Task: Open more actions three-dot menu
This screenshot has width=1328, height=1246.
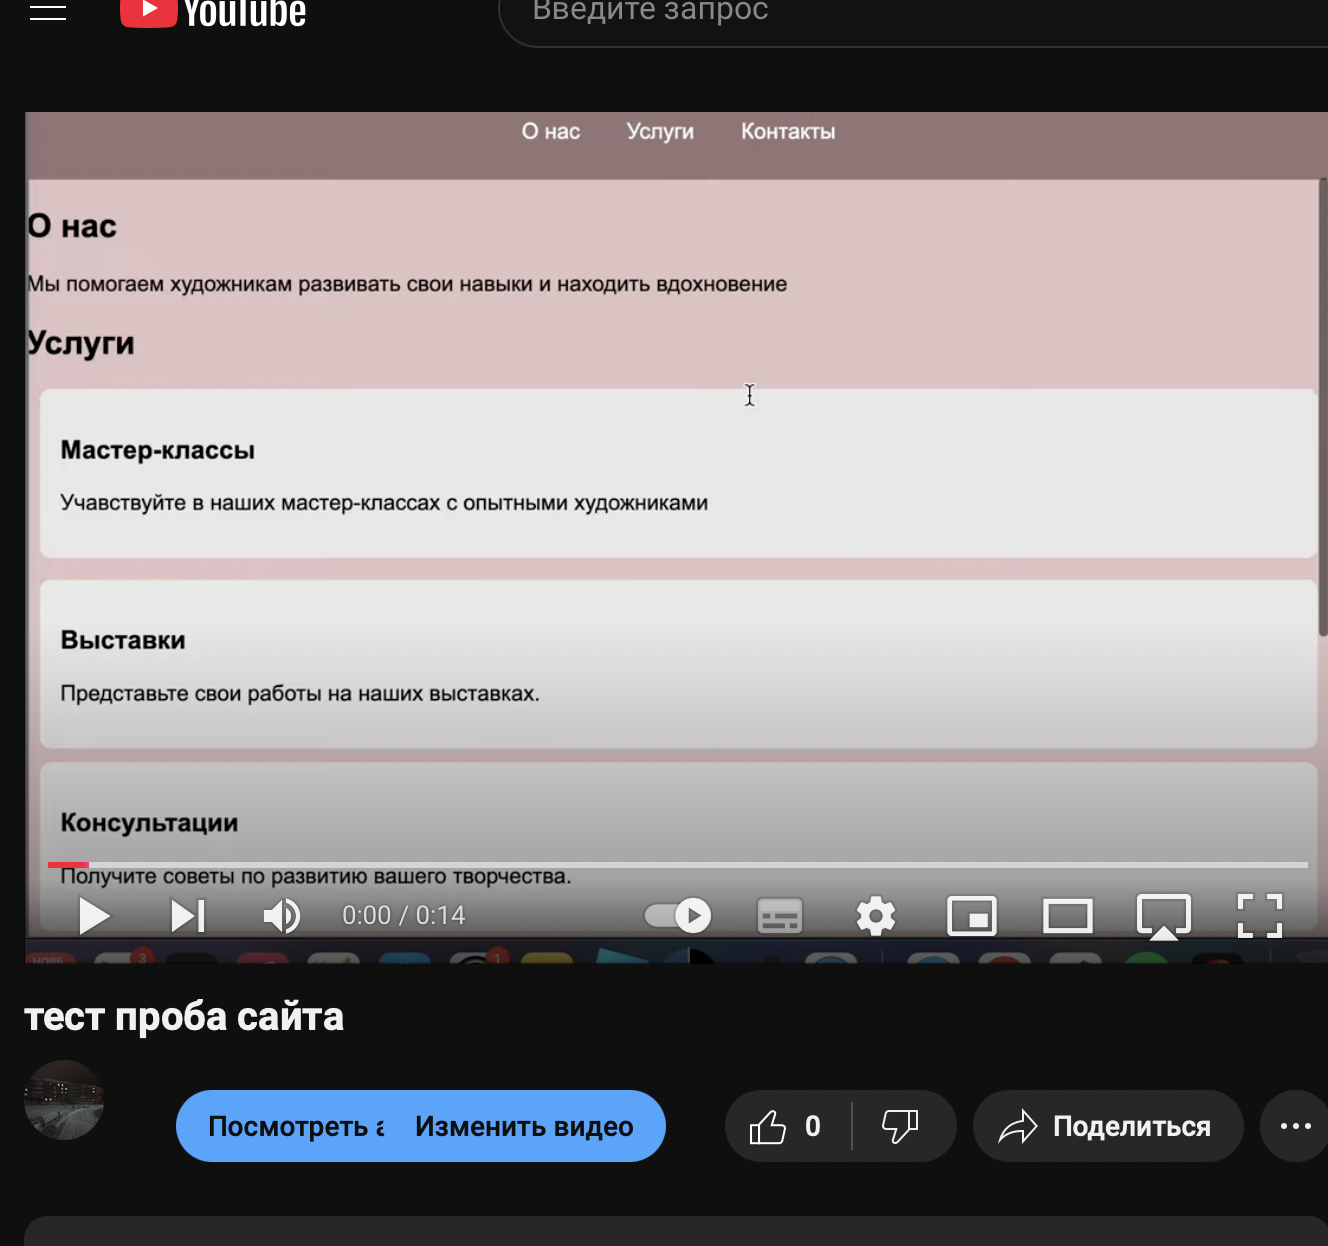Action: pos(1296,1126)
